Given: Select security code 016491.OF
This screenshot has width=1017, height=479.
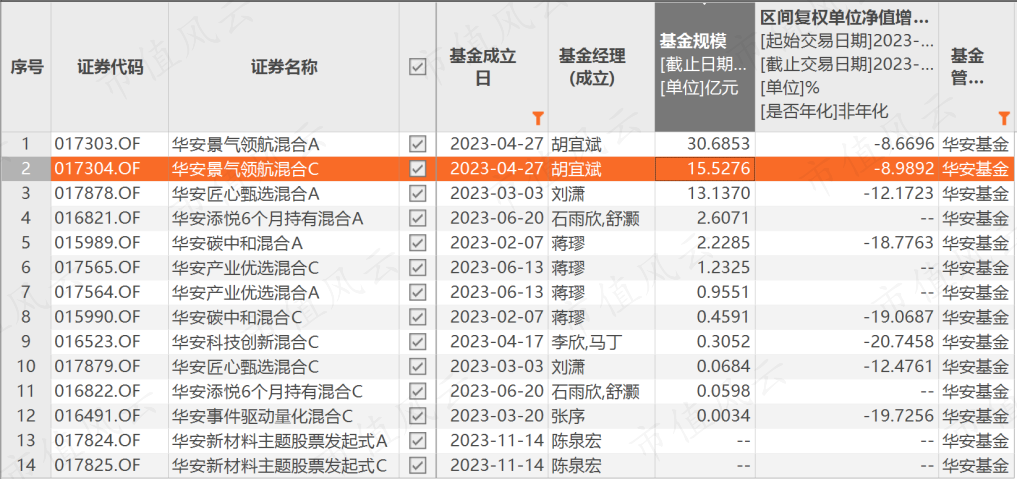Looking at the screenshot, I should pyautogui.click(x=97, y=416).
